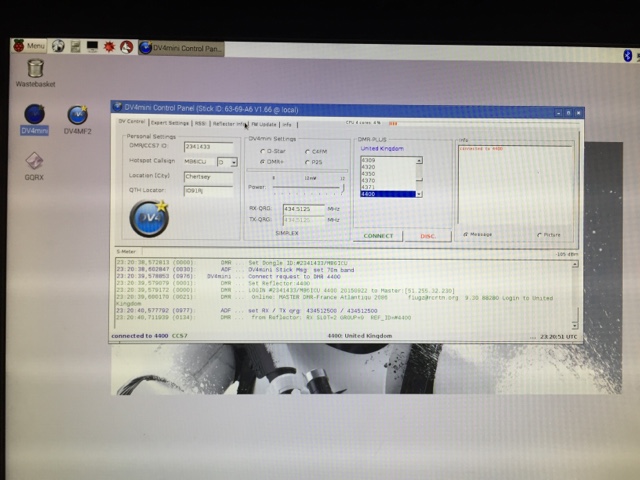Screen dimensions: 640x480
Task: Select the S-Meter tab
Action: [x=126, y=251]
